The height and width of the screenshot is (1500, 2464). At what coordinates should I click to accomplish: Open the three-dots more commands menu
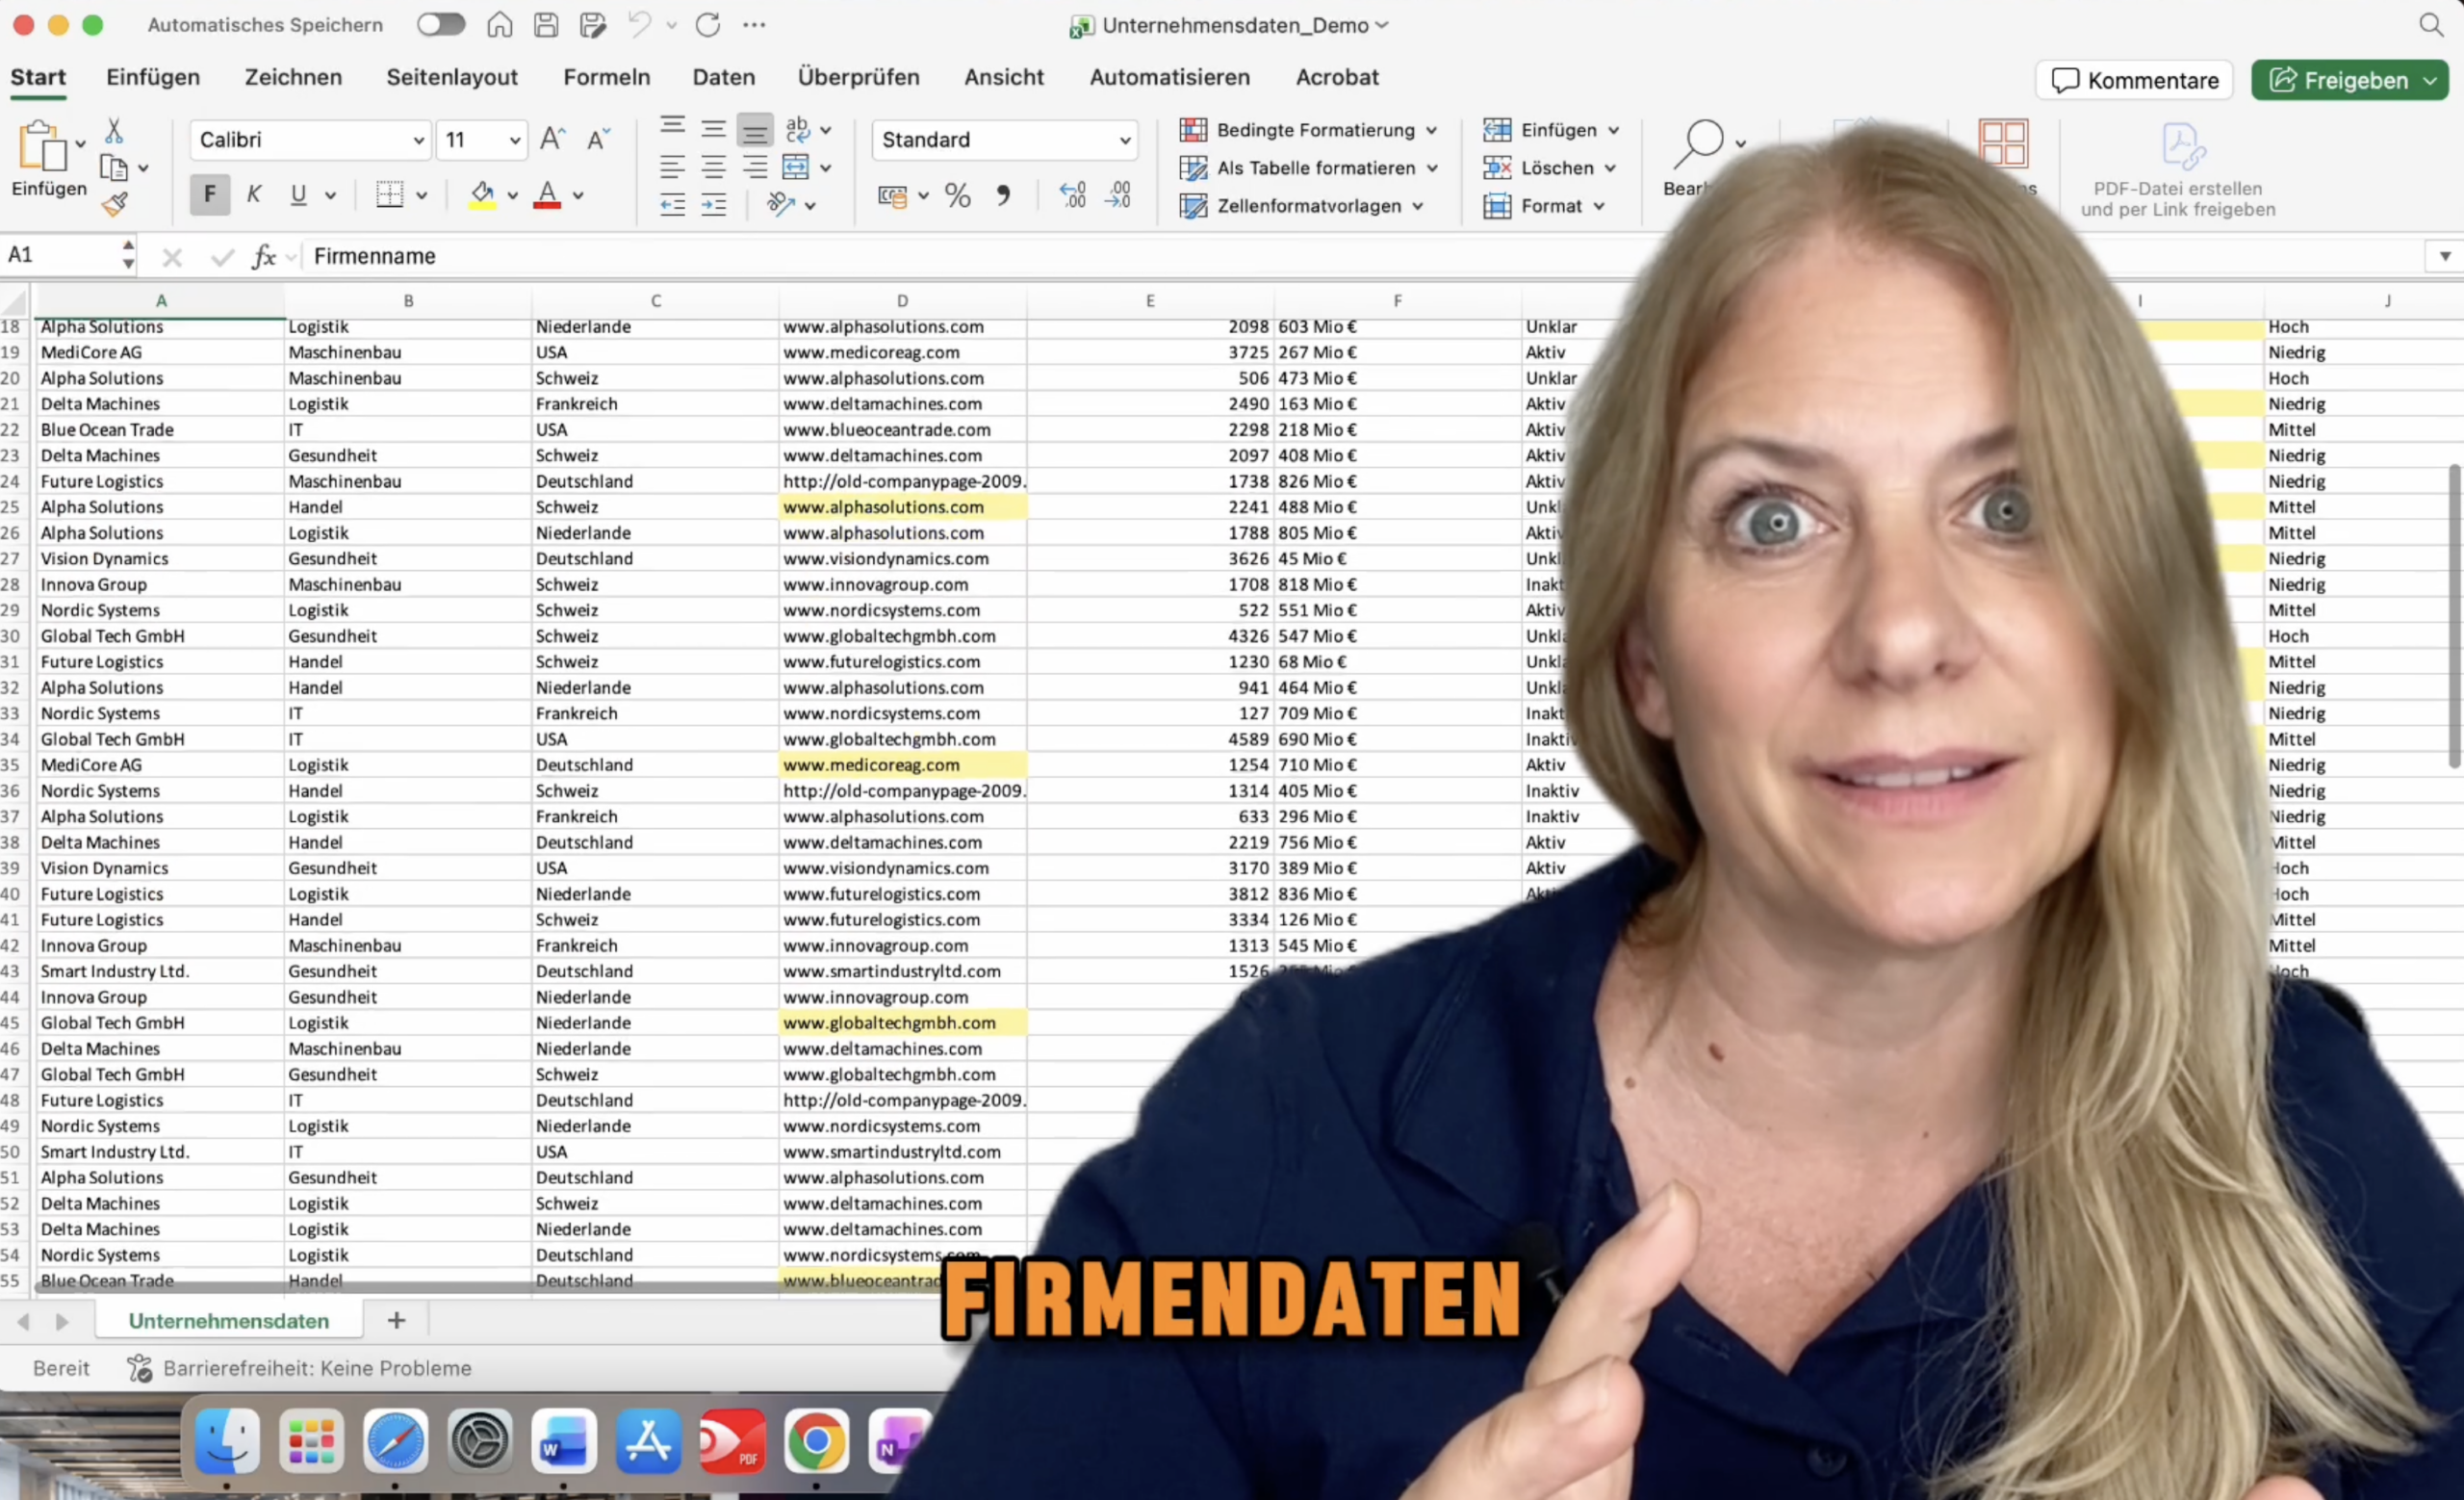[754, 25]
